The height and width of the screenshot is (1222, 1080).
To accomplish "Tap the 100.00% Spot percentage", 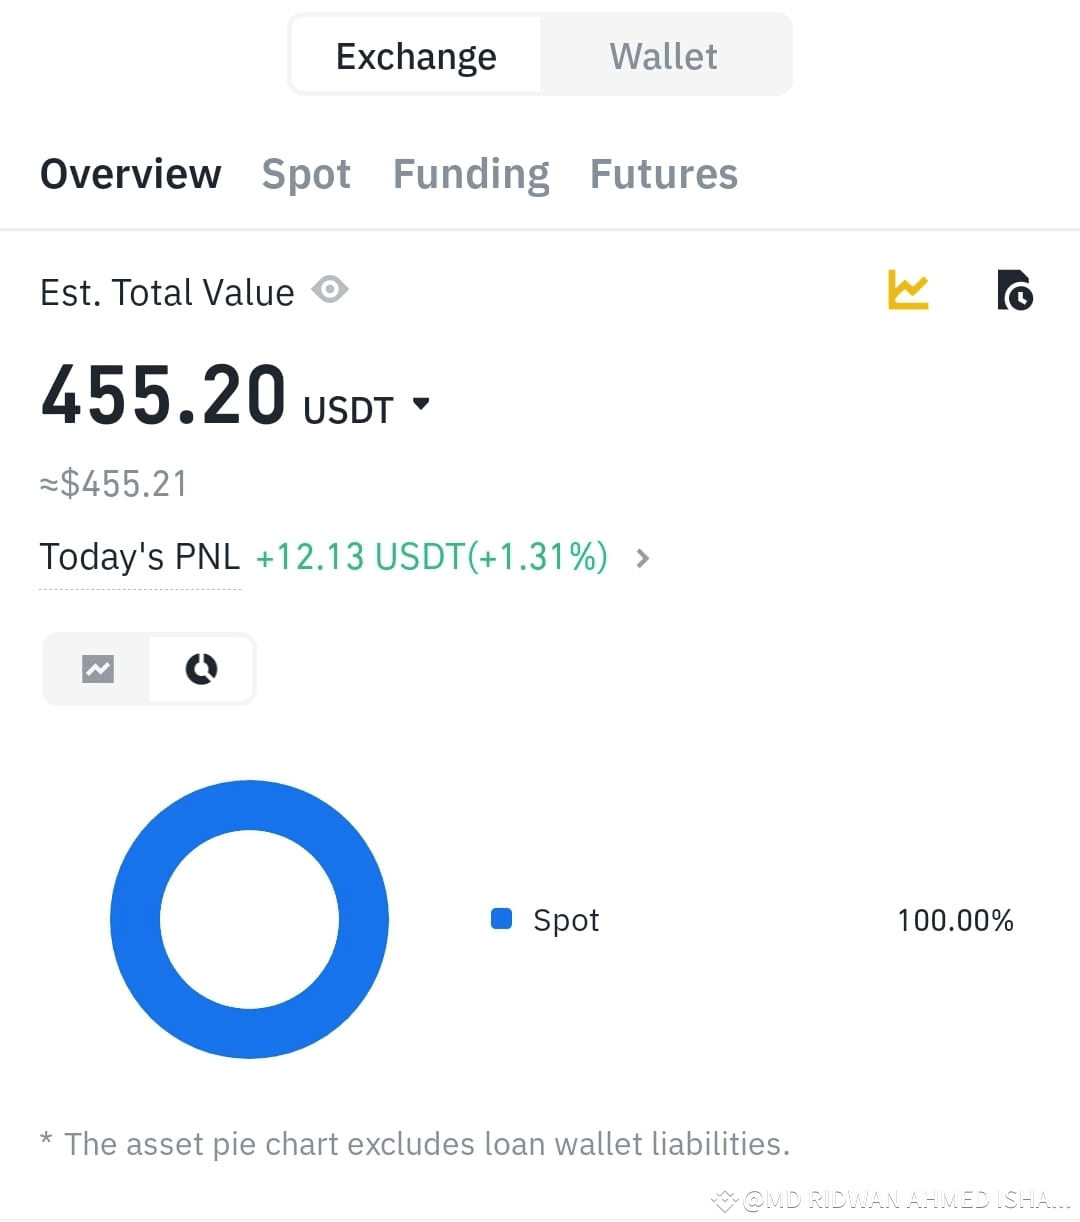I will click(x=955, y=920).
